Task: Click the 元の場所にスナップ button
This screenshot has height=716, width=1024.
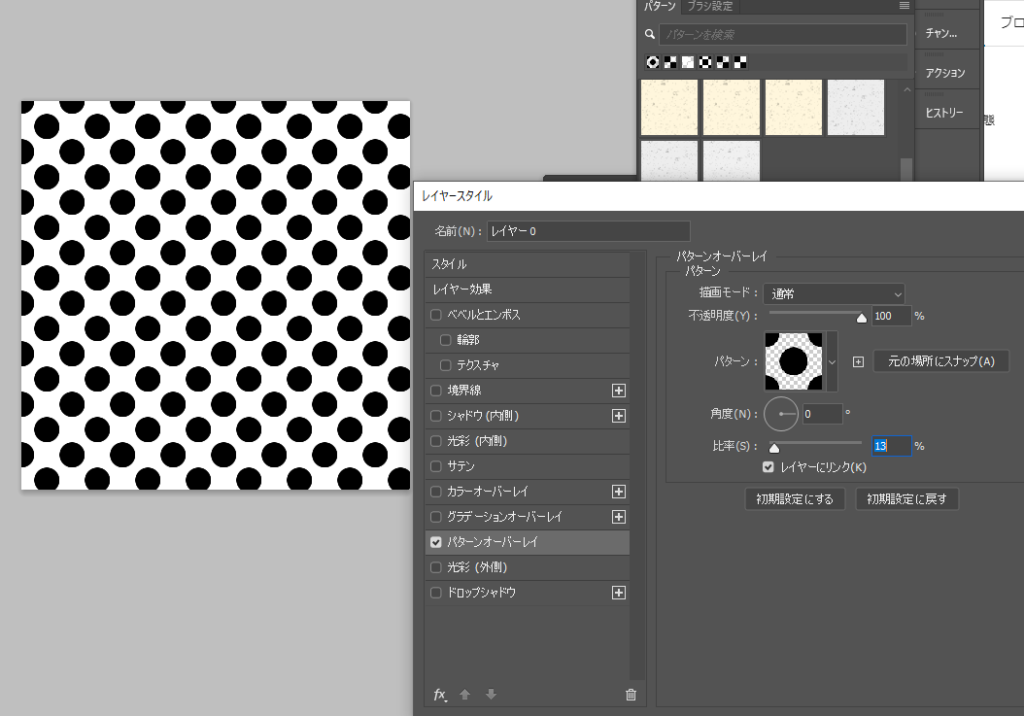Action: [941, 361]
